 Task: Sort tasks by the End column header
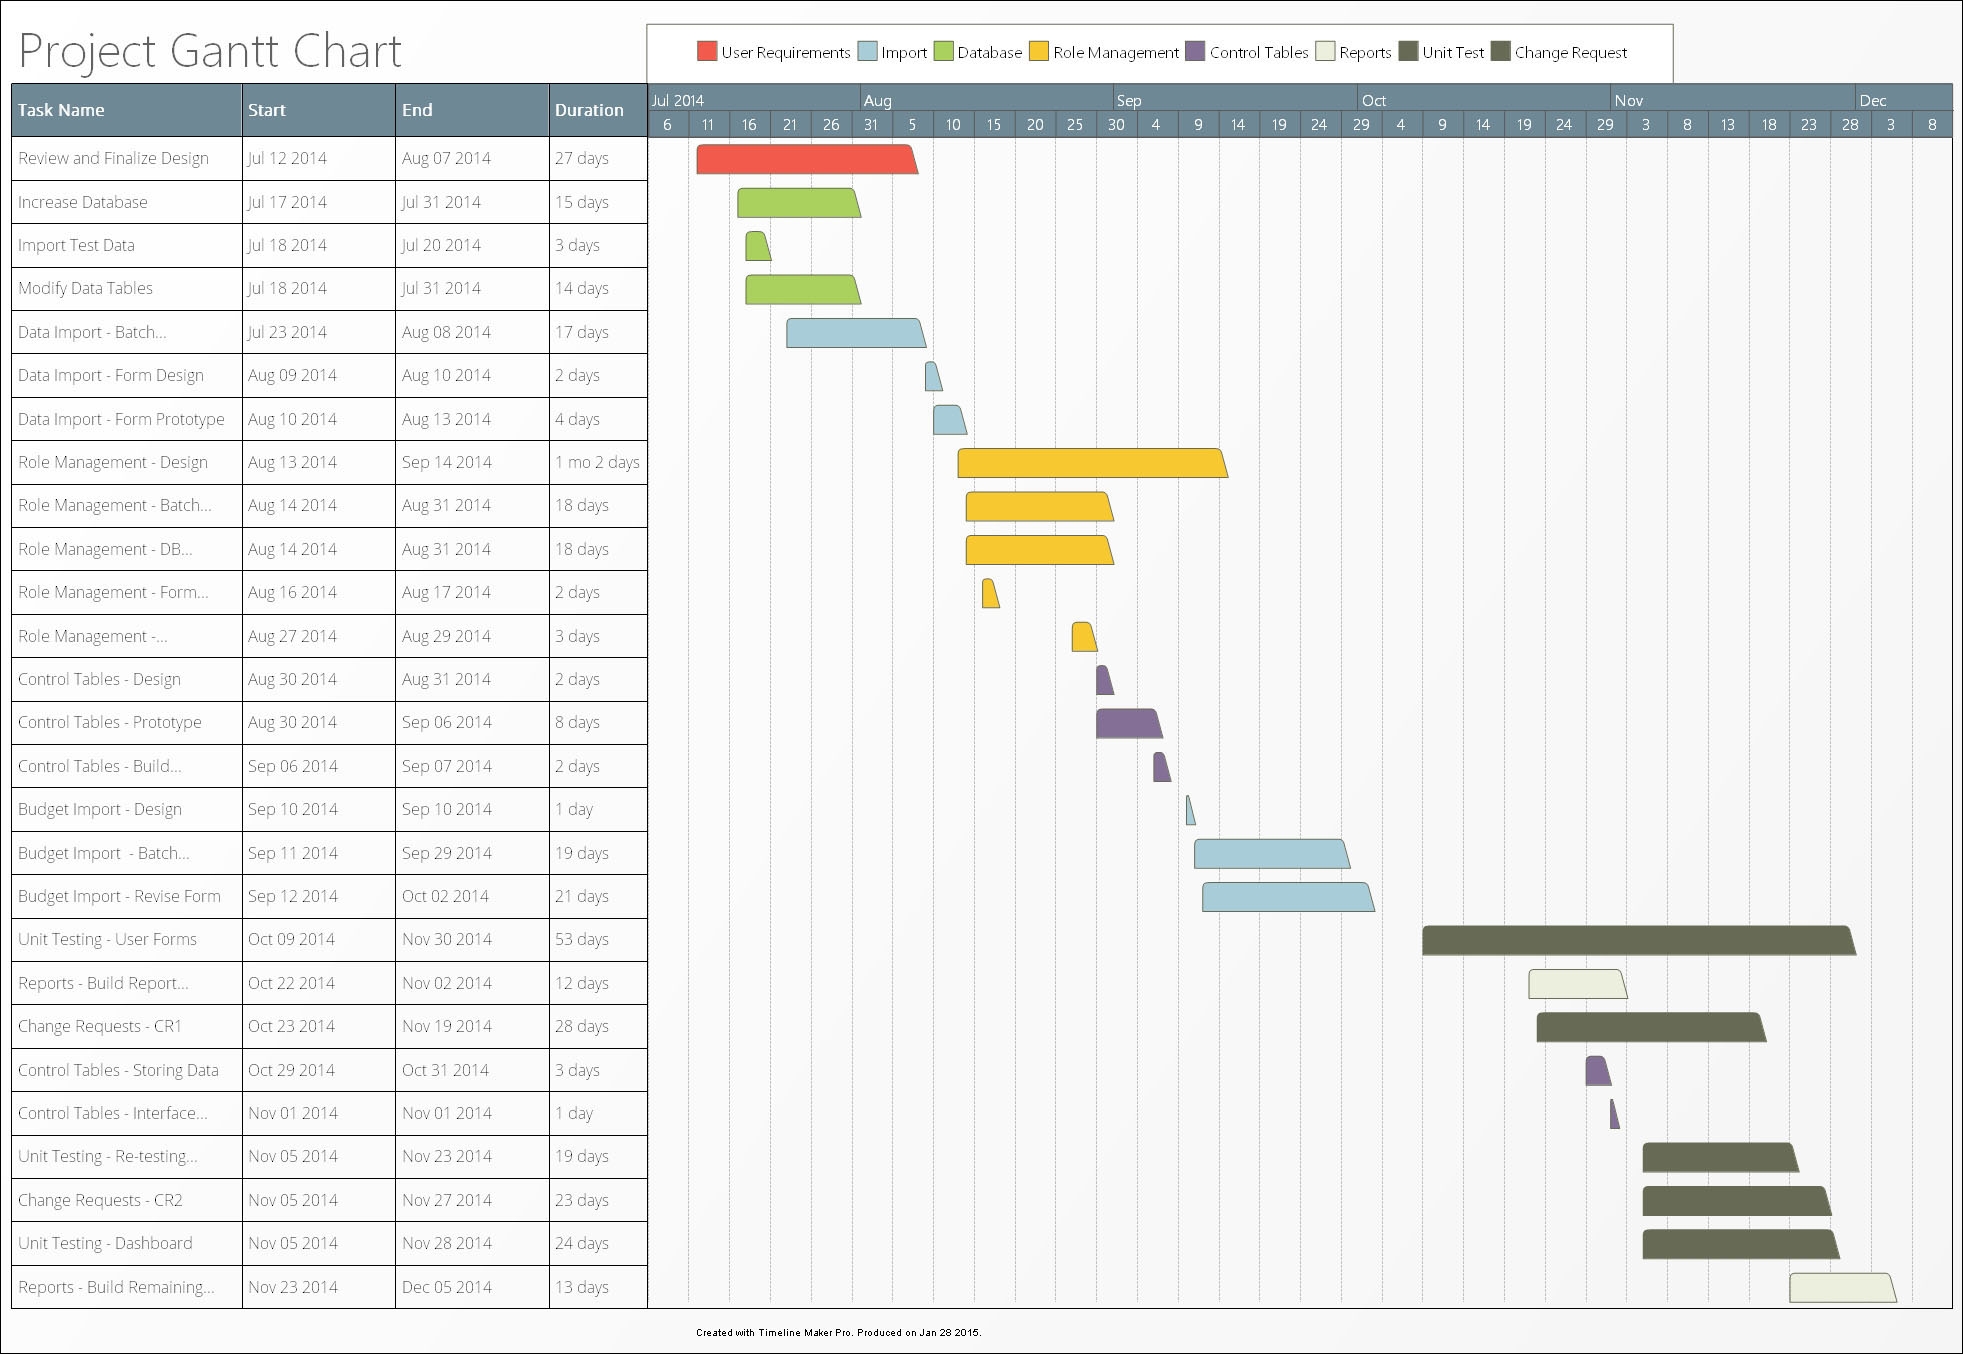pos(418,110)
